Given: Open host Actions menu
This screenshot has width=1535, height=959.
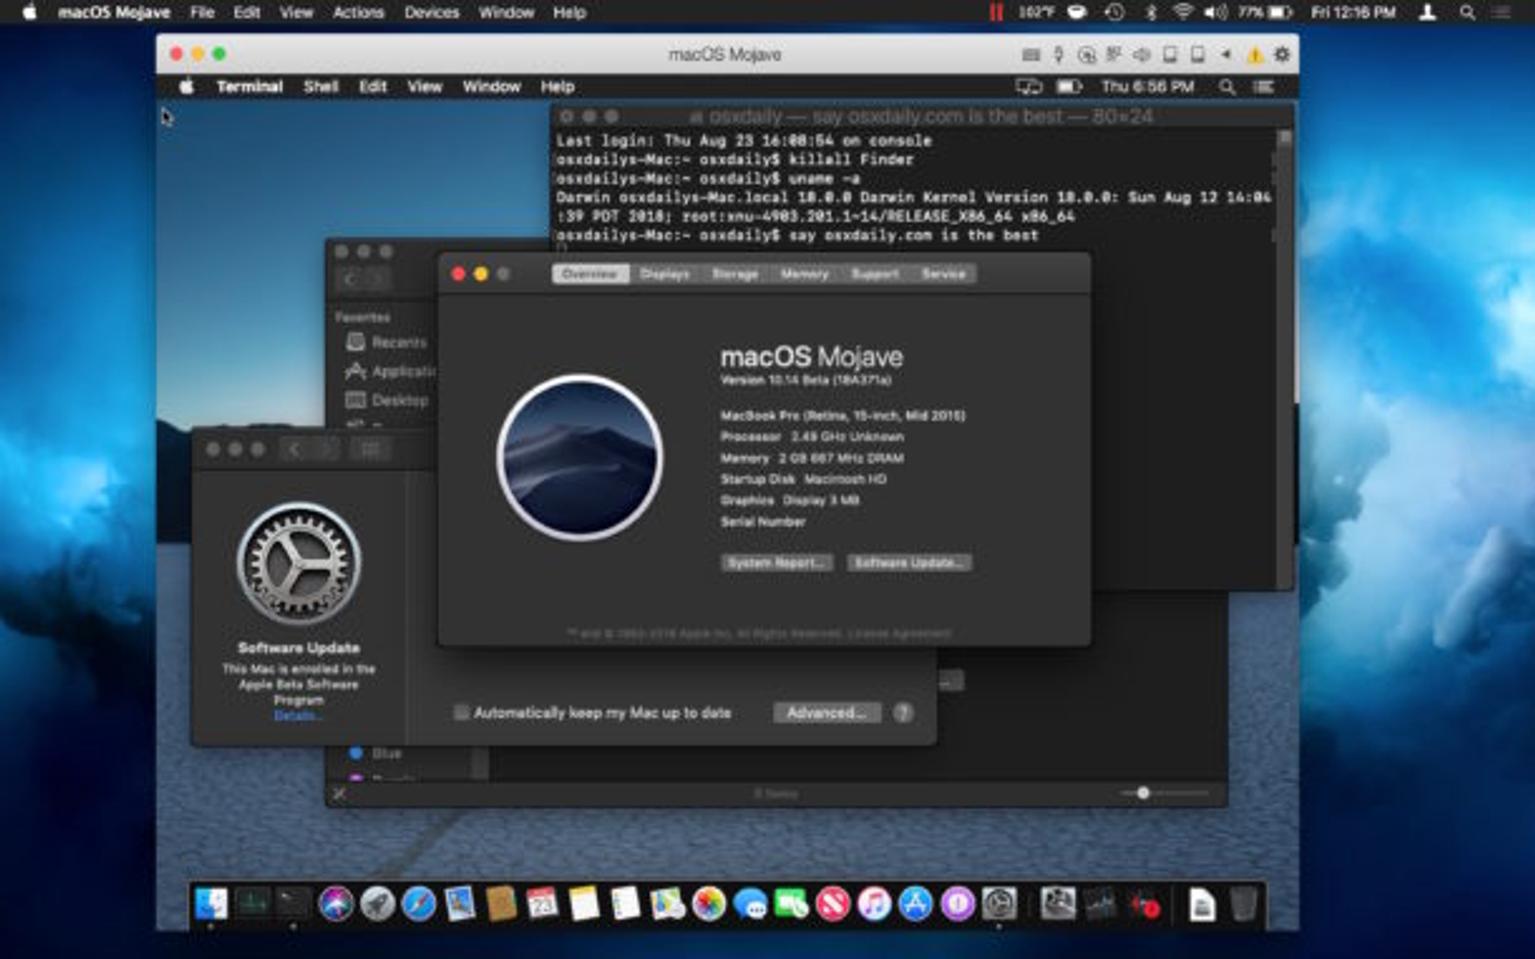Looking at the screenshot, I should click(x=358, y=12).
